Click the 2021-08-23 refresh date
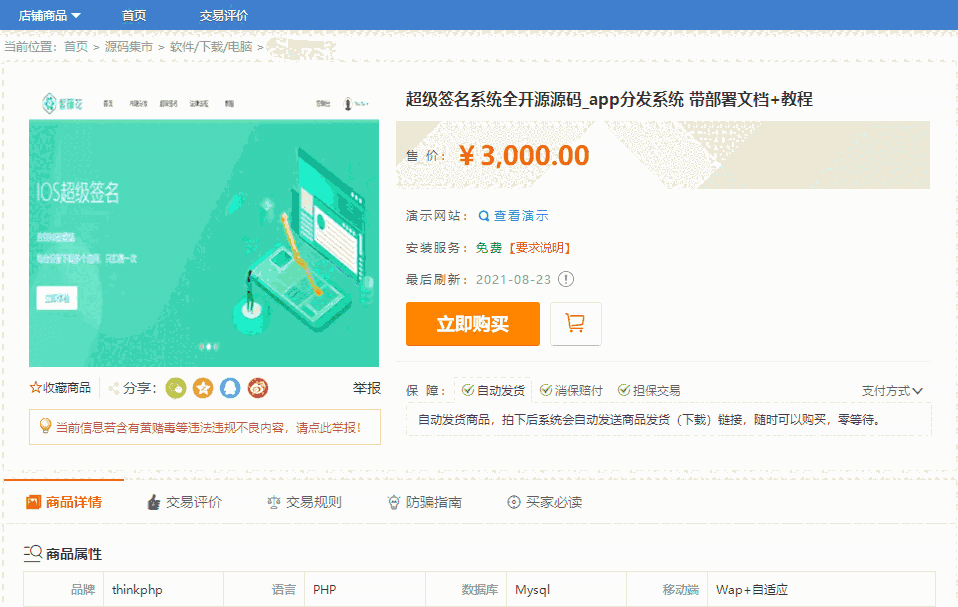Screen dimensions: 958x607 click(513, 279)
